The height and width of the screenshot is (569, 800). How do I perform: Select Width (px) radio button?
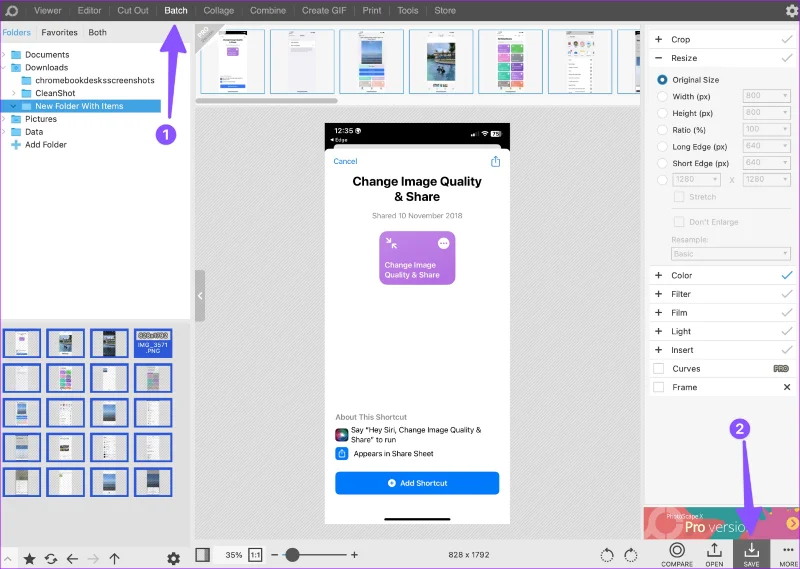pyautogui.click(x=662, y=96)
